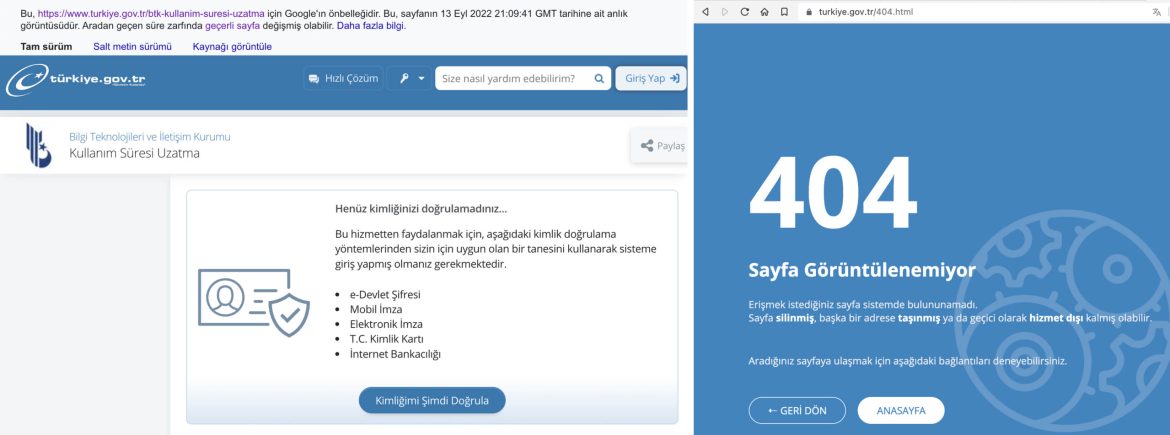Click the GERİ DÖN button
Screen dimensions: 1170x435
point(796,411)
